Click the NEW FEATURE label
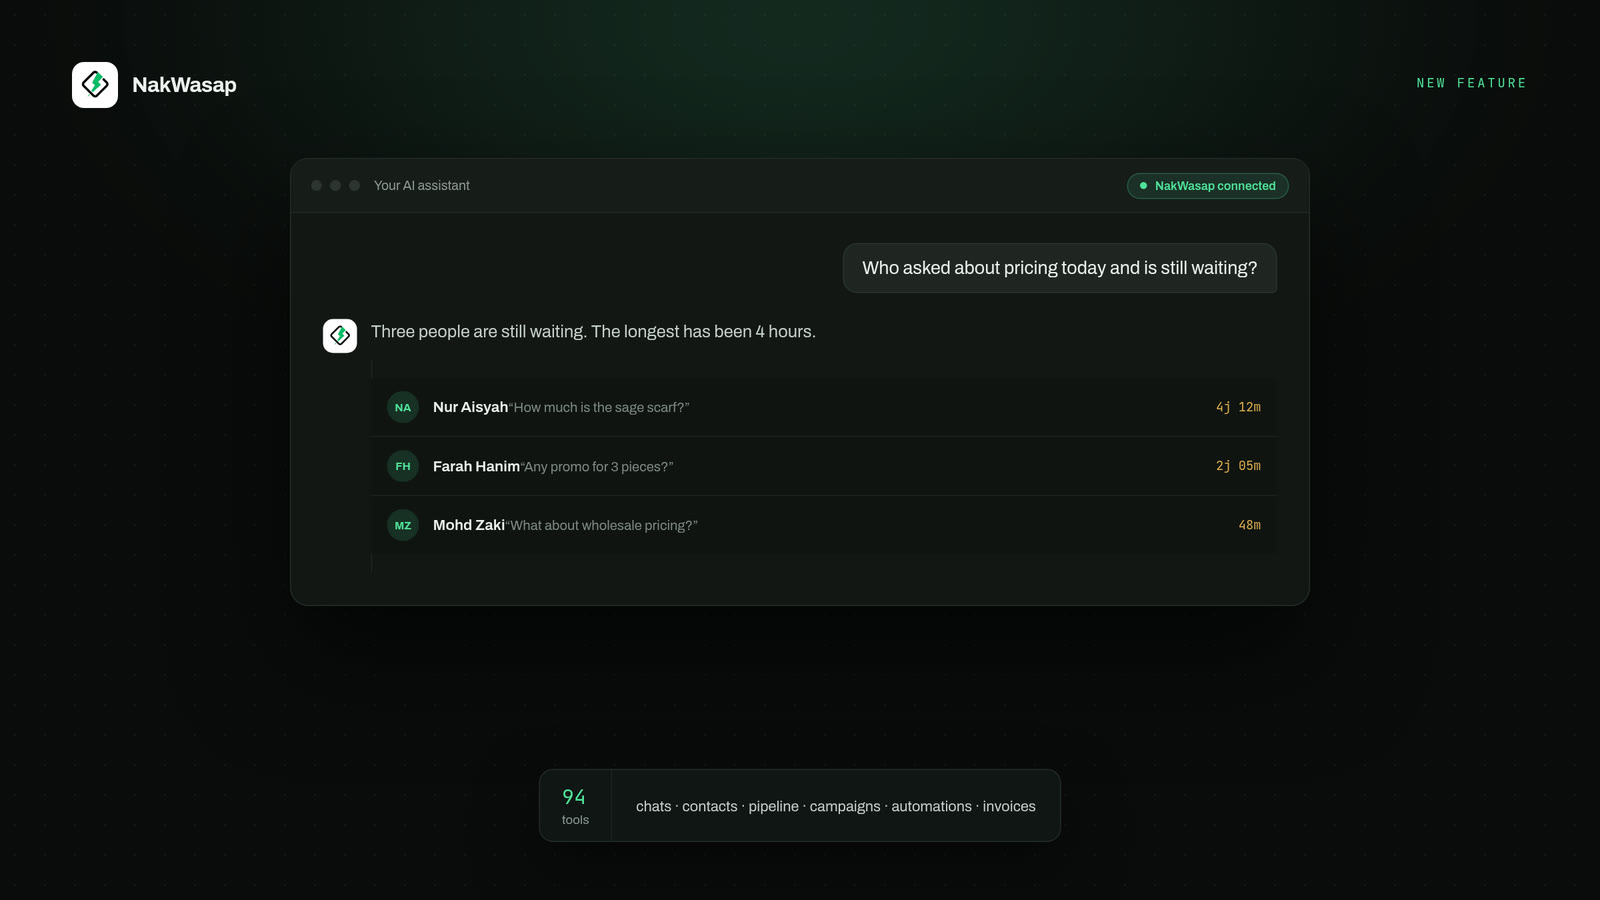 (x=1471, y=83)
